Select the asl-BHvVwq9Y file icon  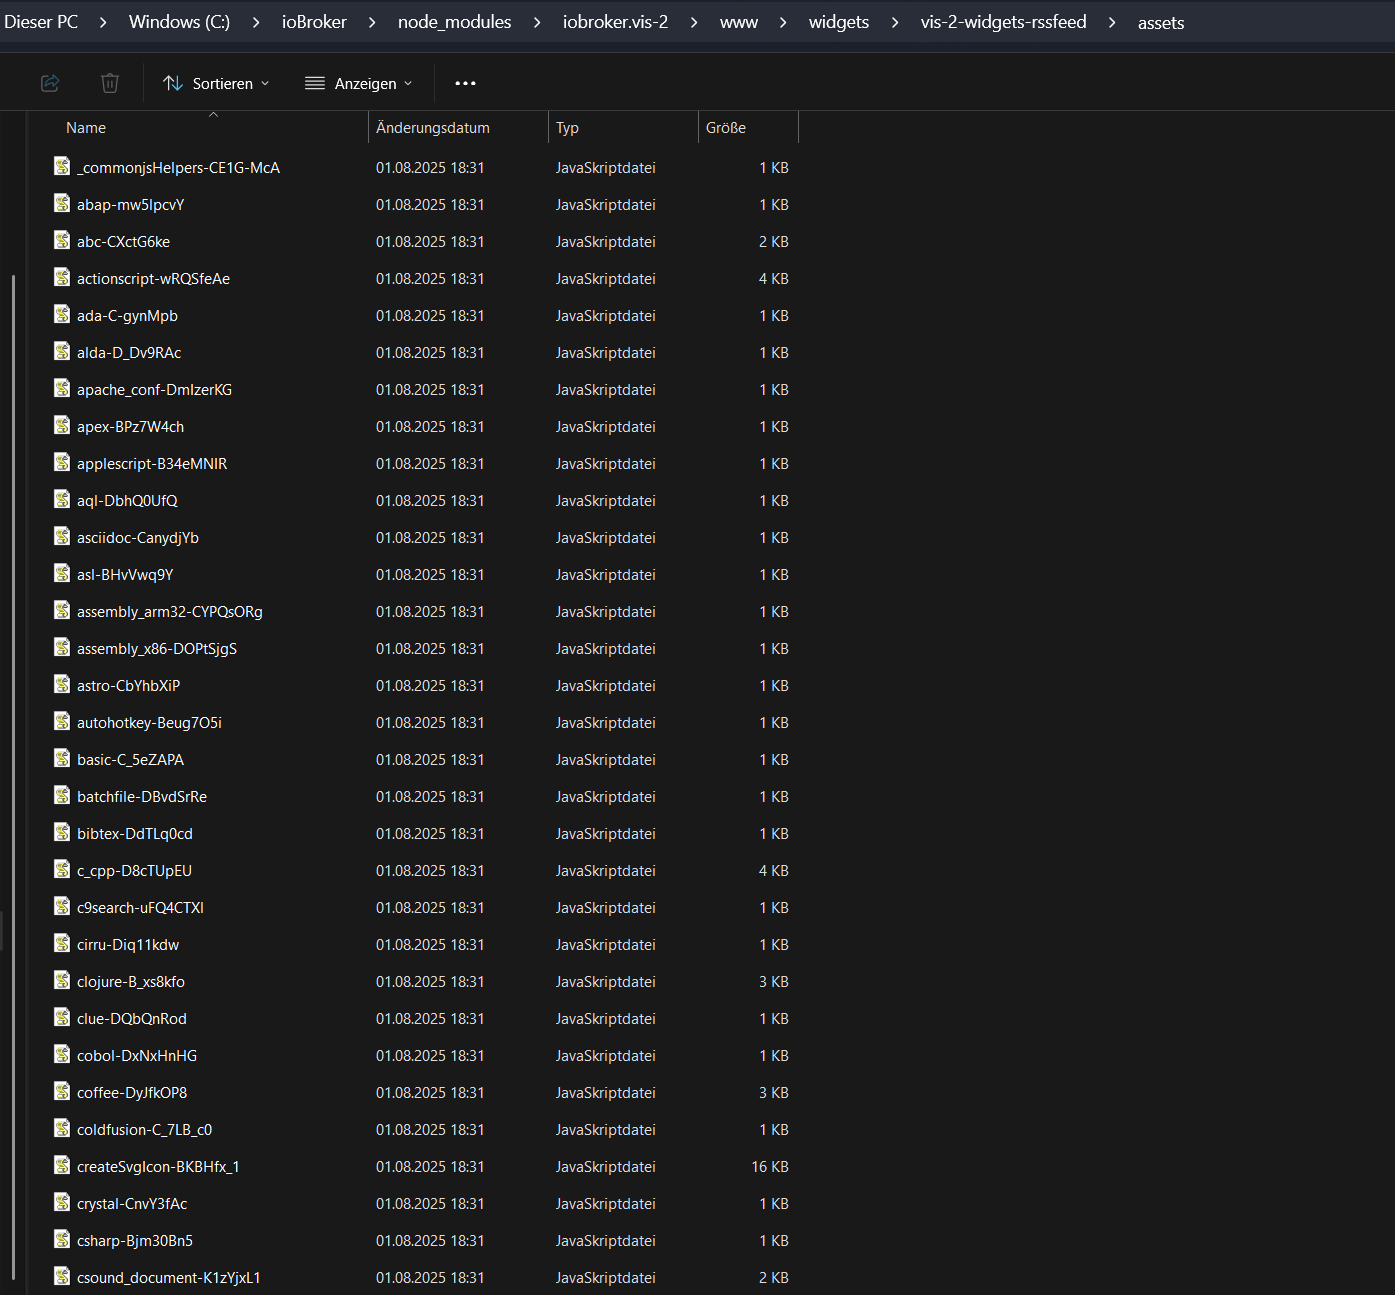[x=62, y=574]
